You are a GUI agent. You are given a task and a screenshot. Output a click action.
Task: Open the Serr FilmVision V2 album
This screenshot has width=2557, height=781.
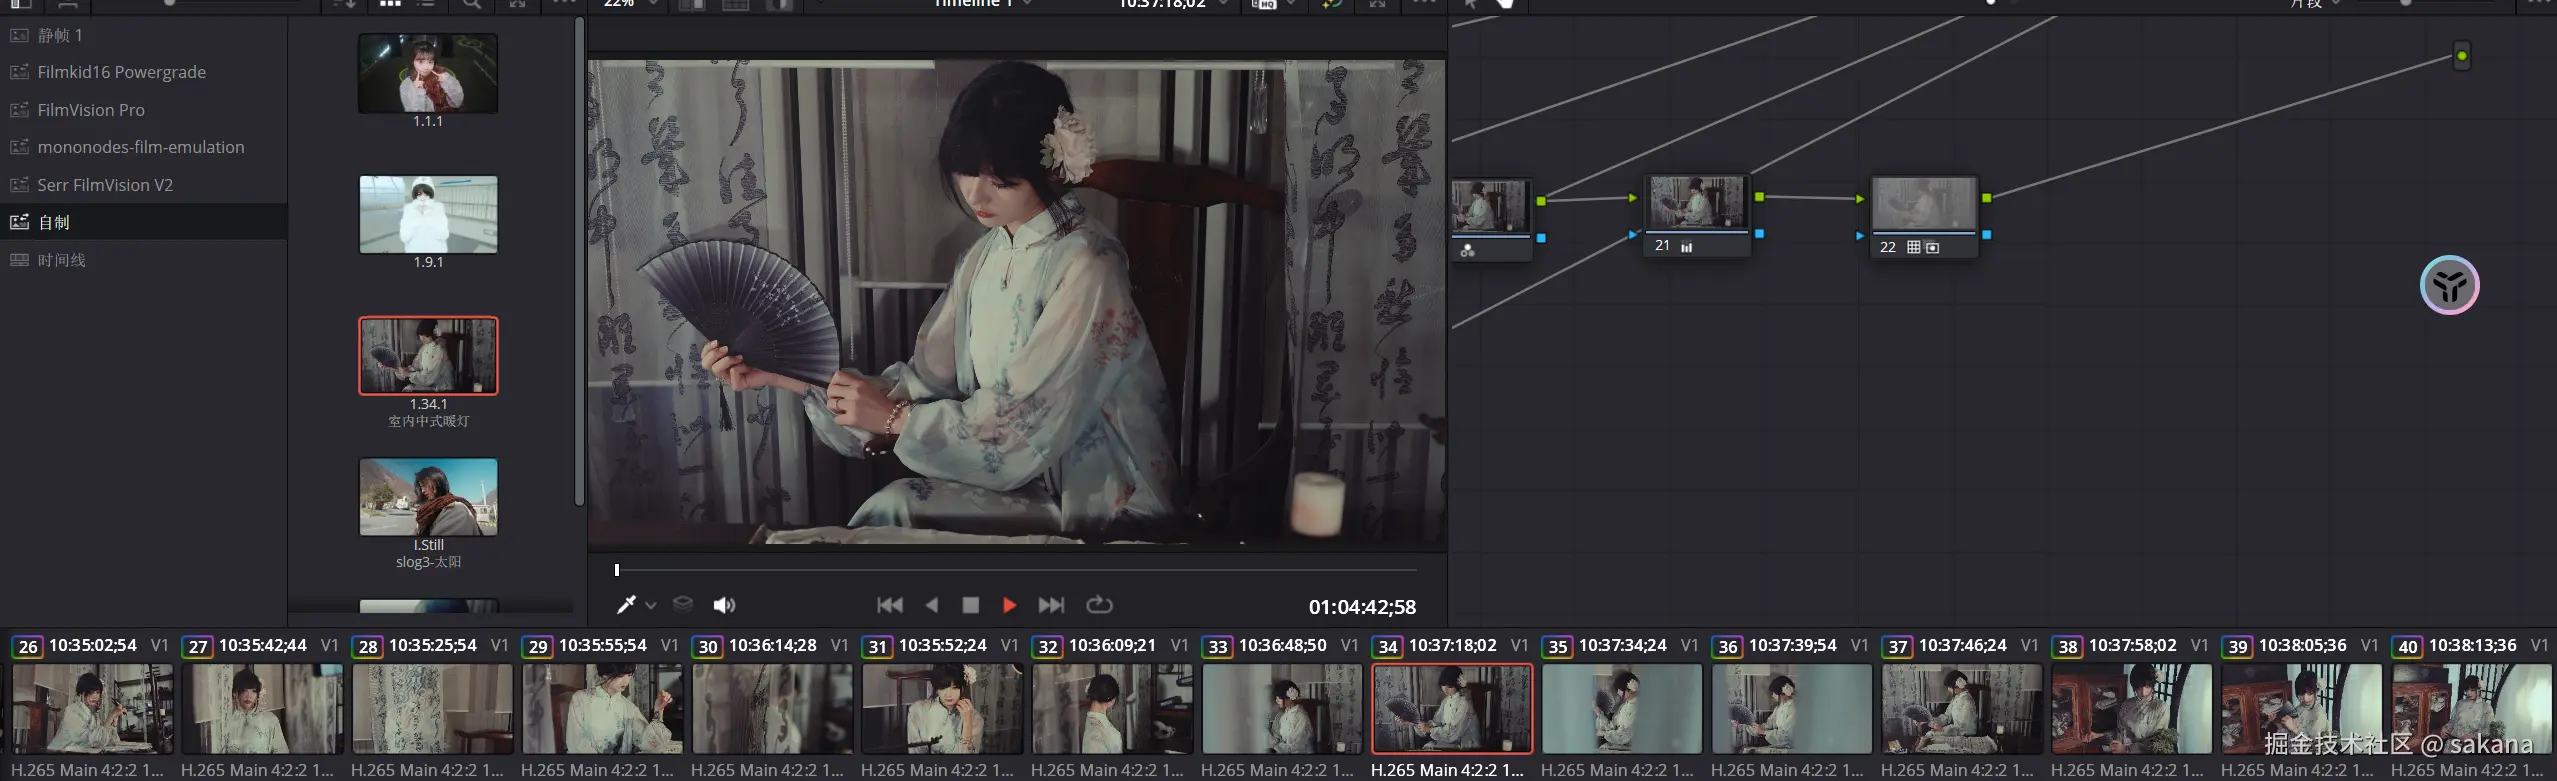coord(105,185)
